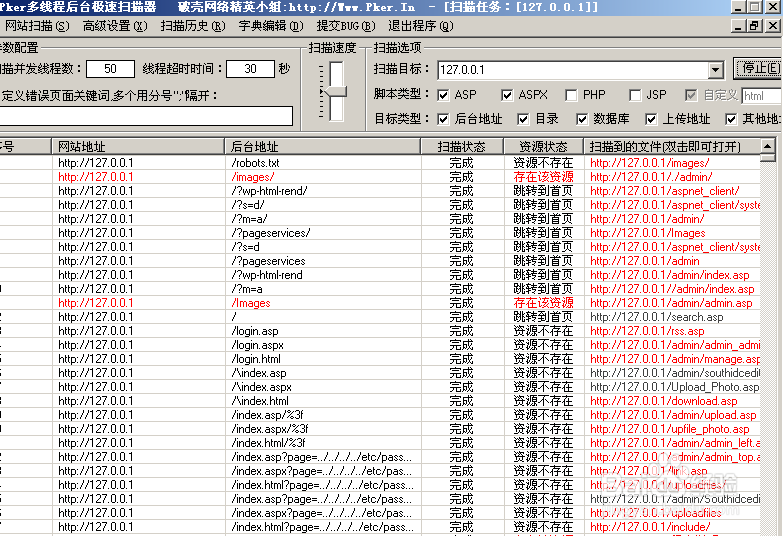Click the 后台地址 column header
This screenshot has width=783, height=536.
323,146
